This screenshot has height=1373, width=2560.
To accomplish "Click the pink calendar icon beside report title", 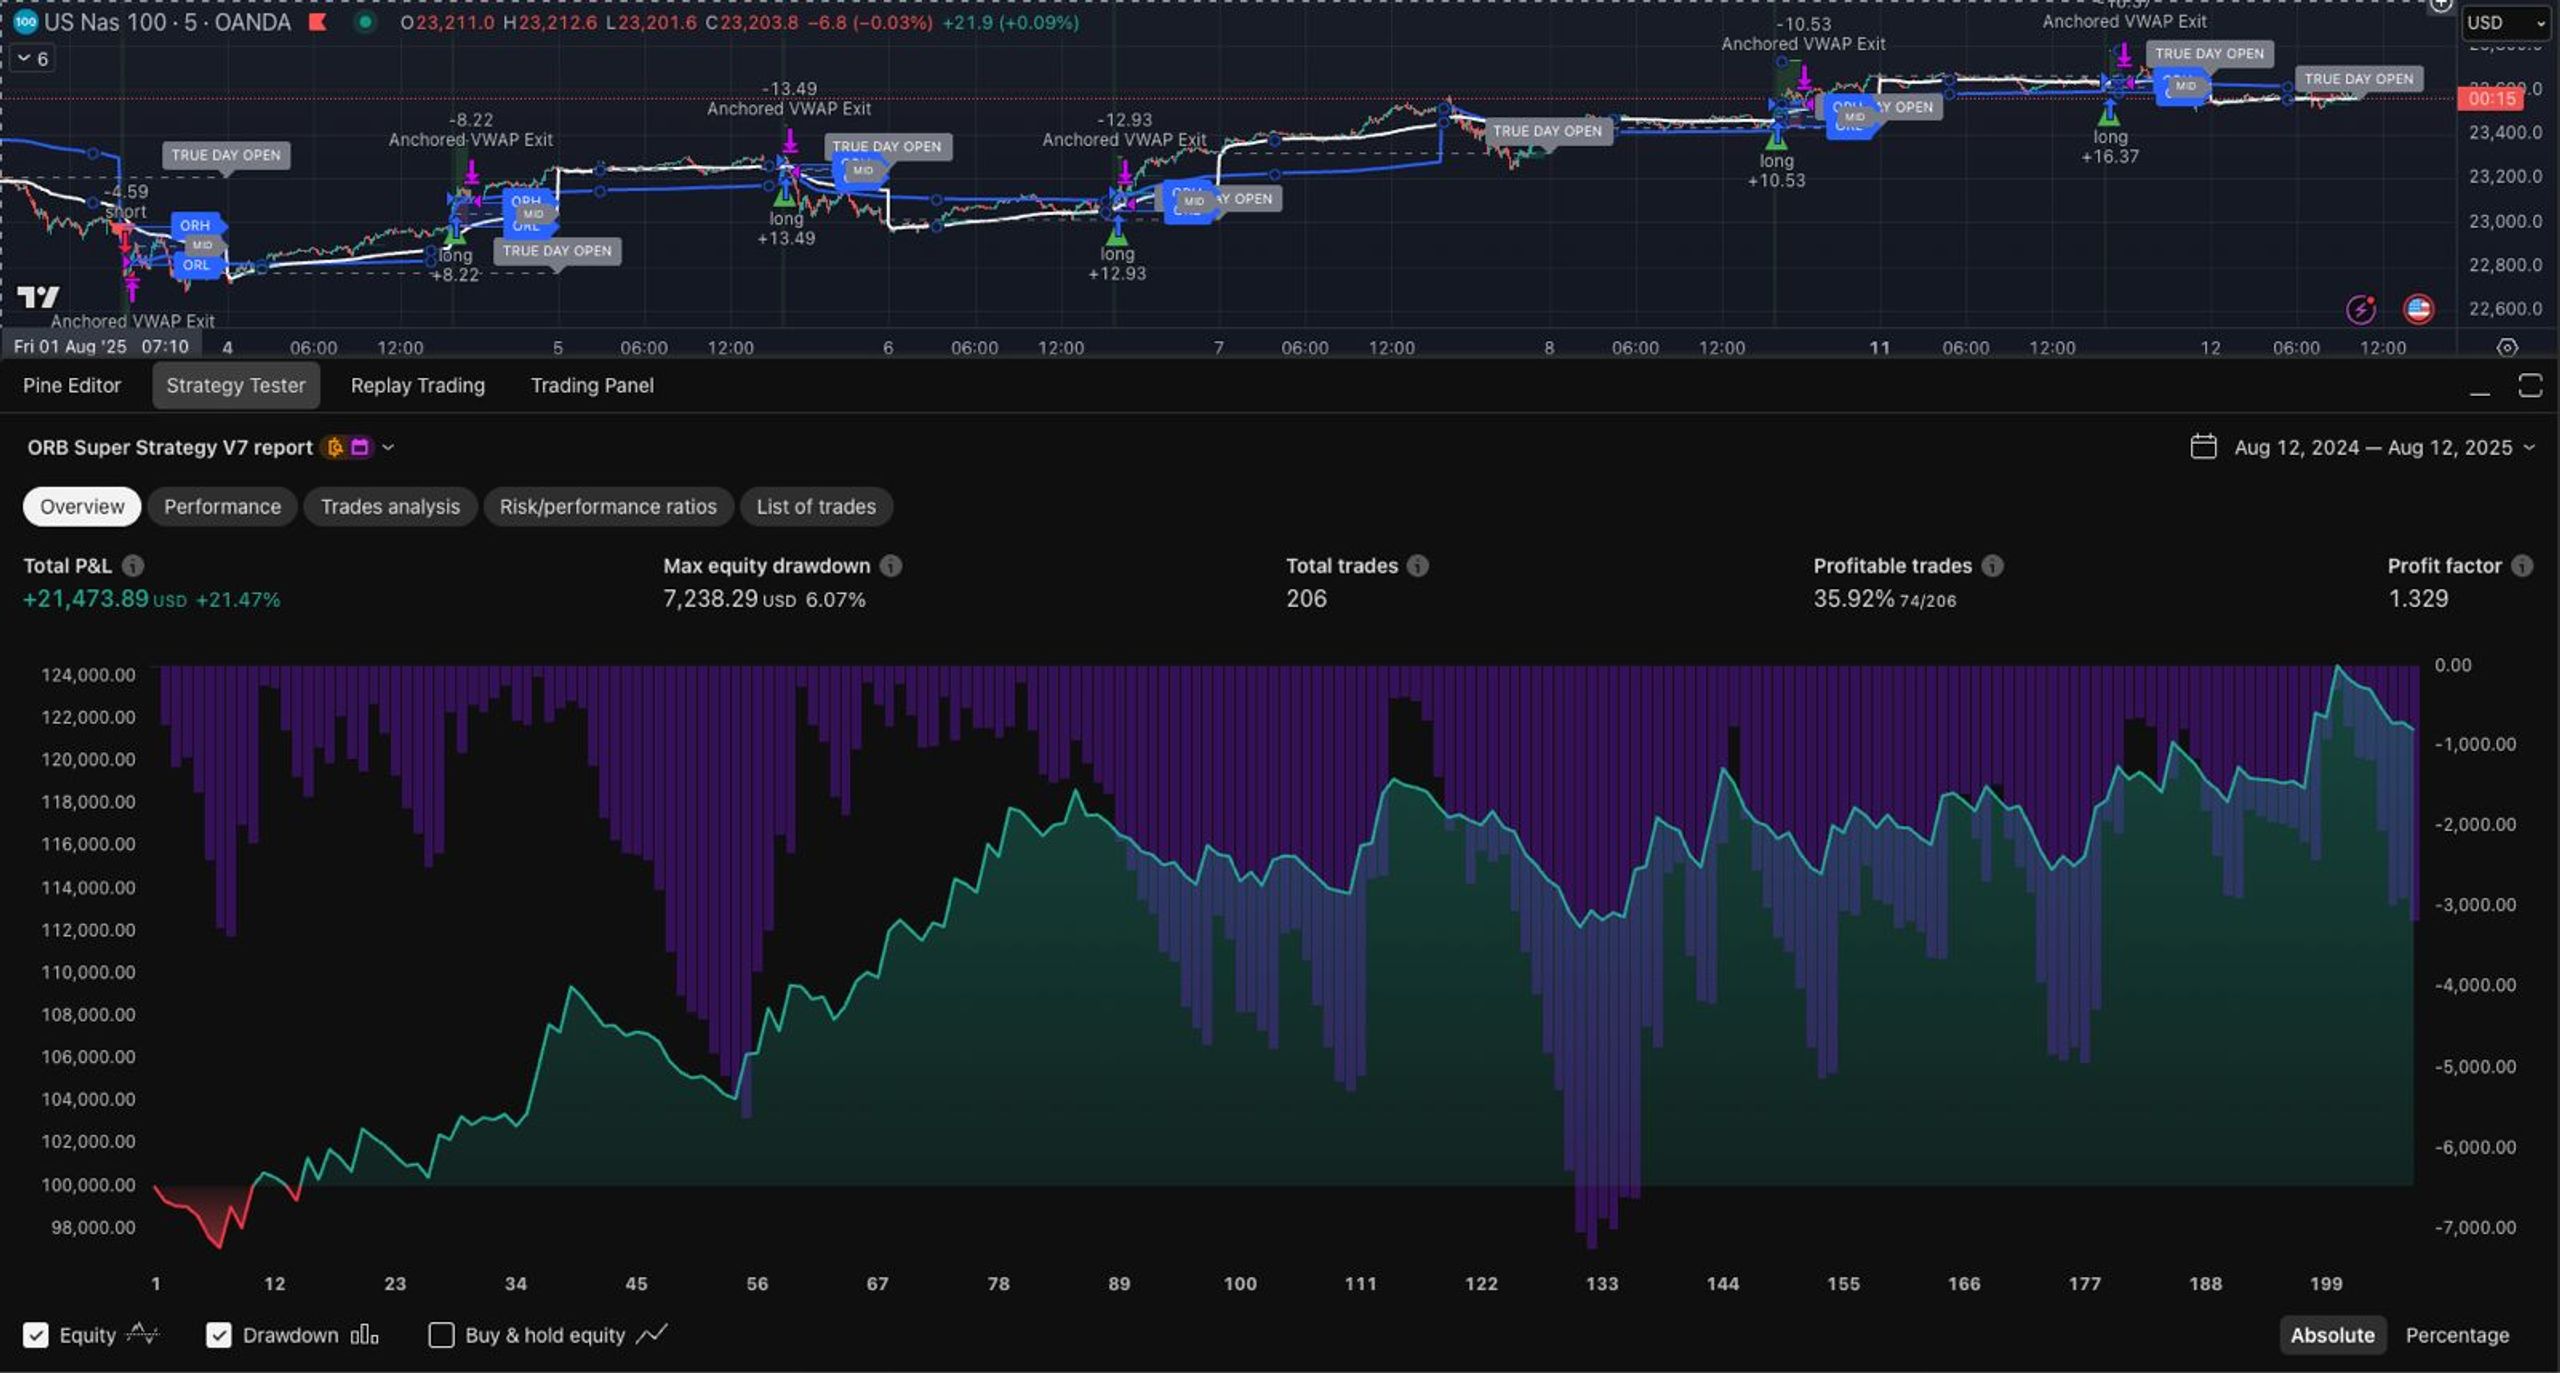I will 360,447.
